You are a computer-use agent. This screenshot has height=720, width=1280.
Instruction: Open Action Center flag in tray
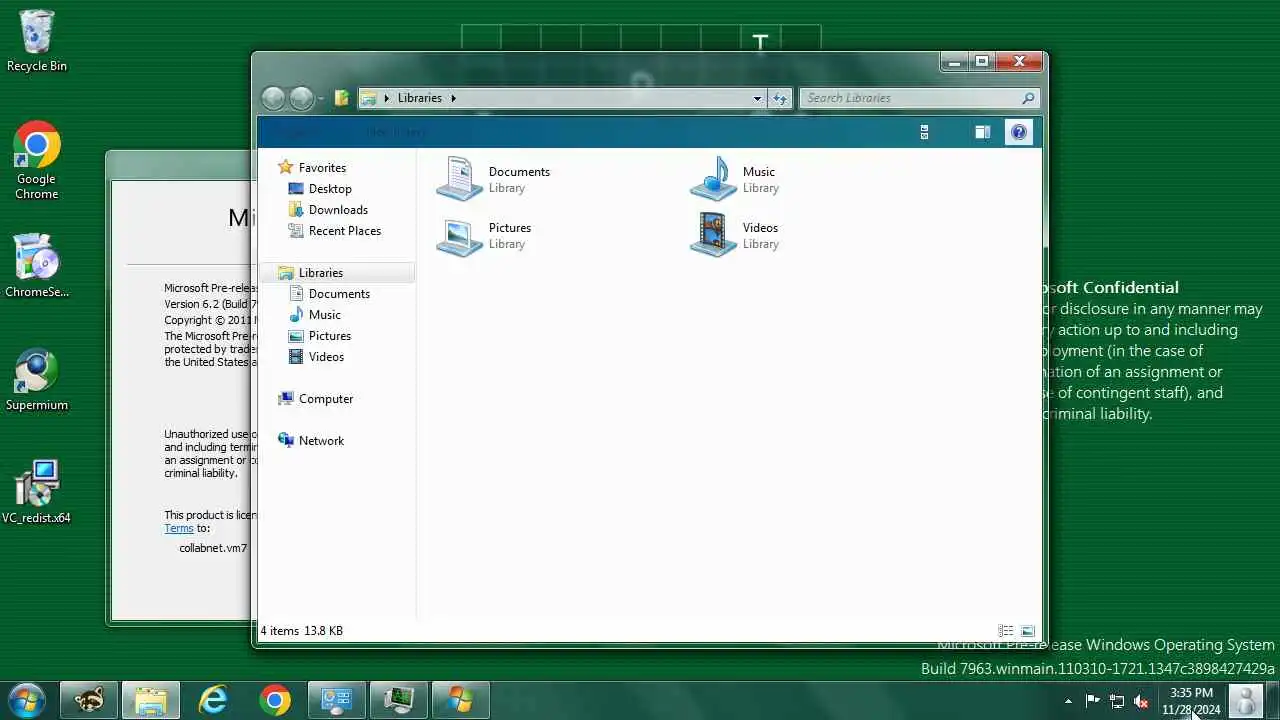point(1092,701)
